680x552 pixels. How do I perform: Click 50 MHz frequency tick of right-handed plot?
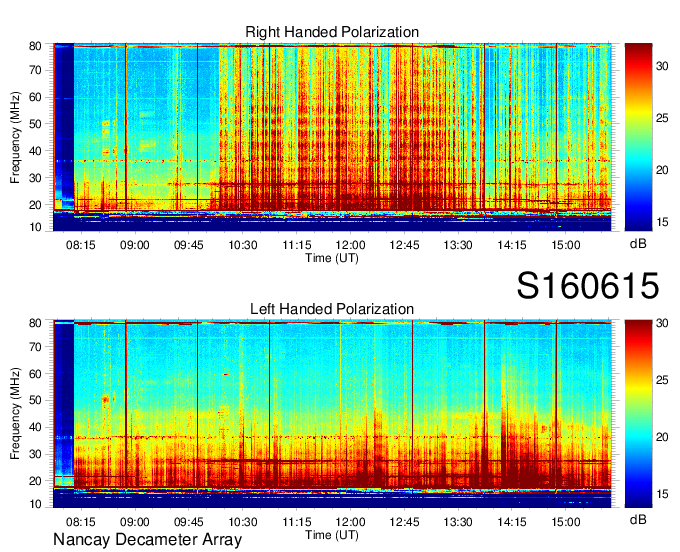[36, 124]
